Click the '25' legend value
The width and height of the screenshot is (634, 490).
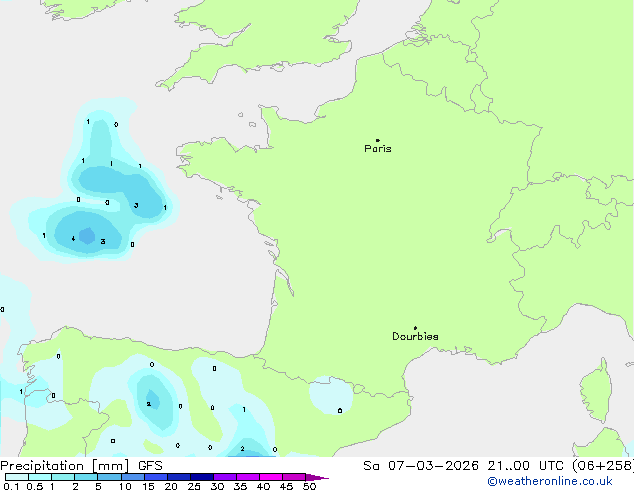tap(194, 486)
